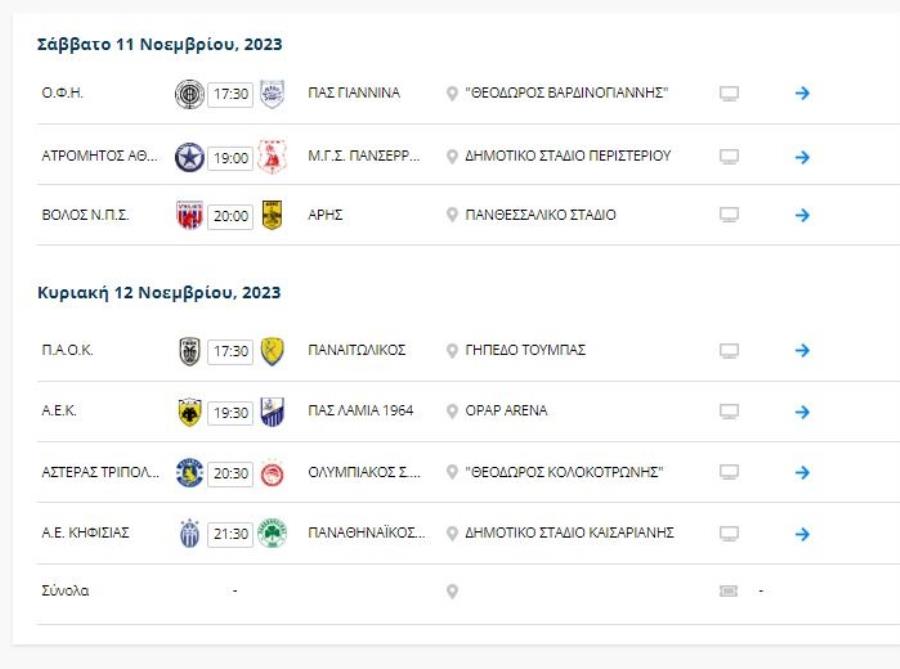This screenshot has height=669, width=900.
Task: Click the ΠΑΝΘΕΣΣΑΛΙΚΟ ΣΤΑΔΙΟ venue
Action: (x=540, y=215)
